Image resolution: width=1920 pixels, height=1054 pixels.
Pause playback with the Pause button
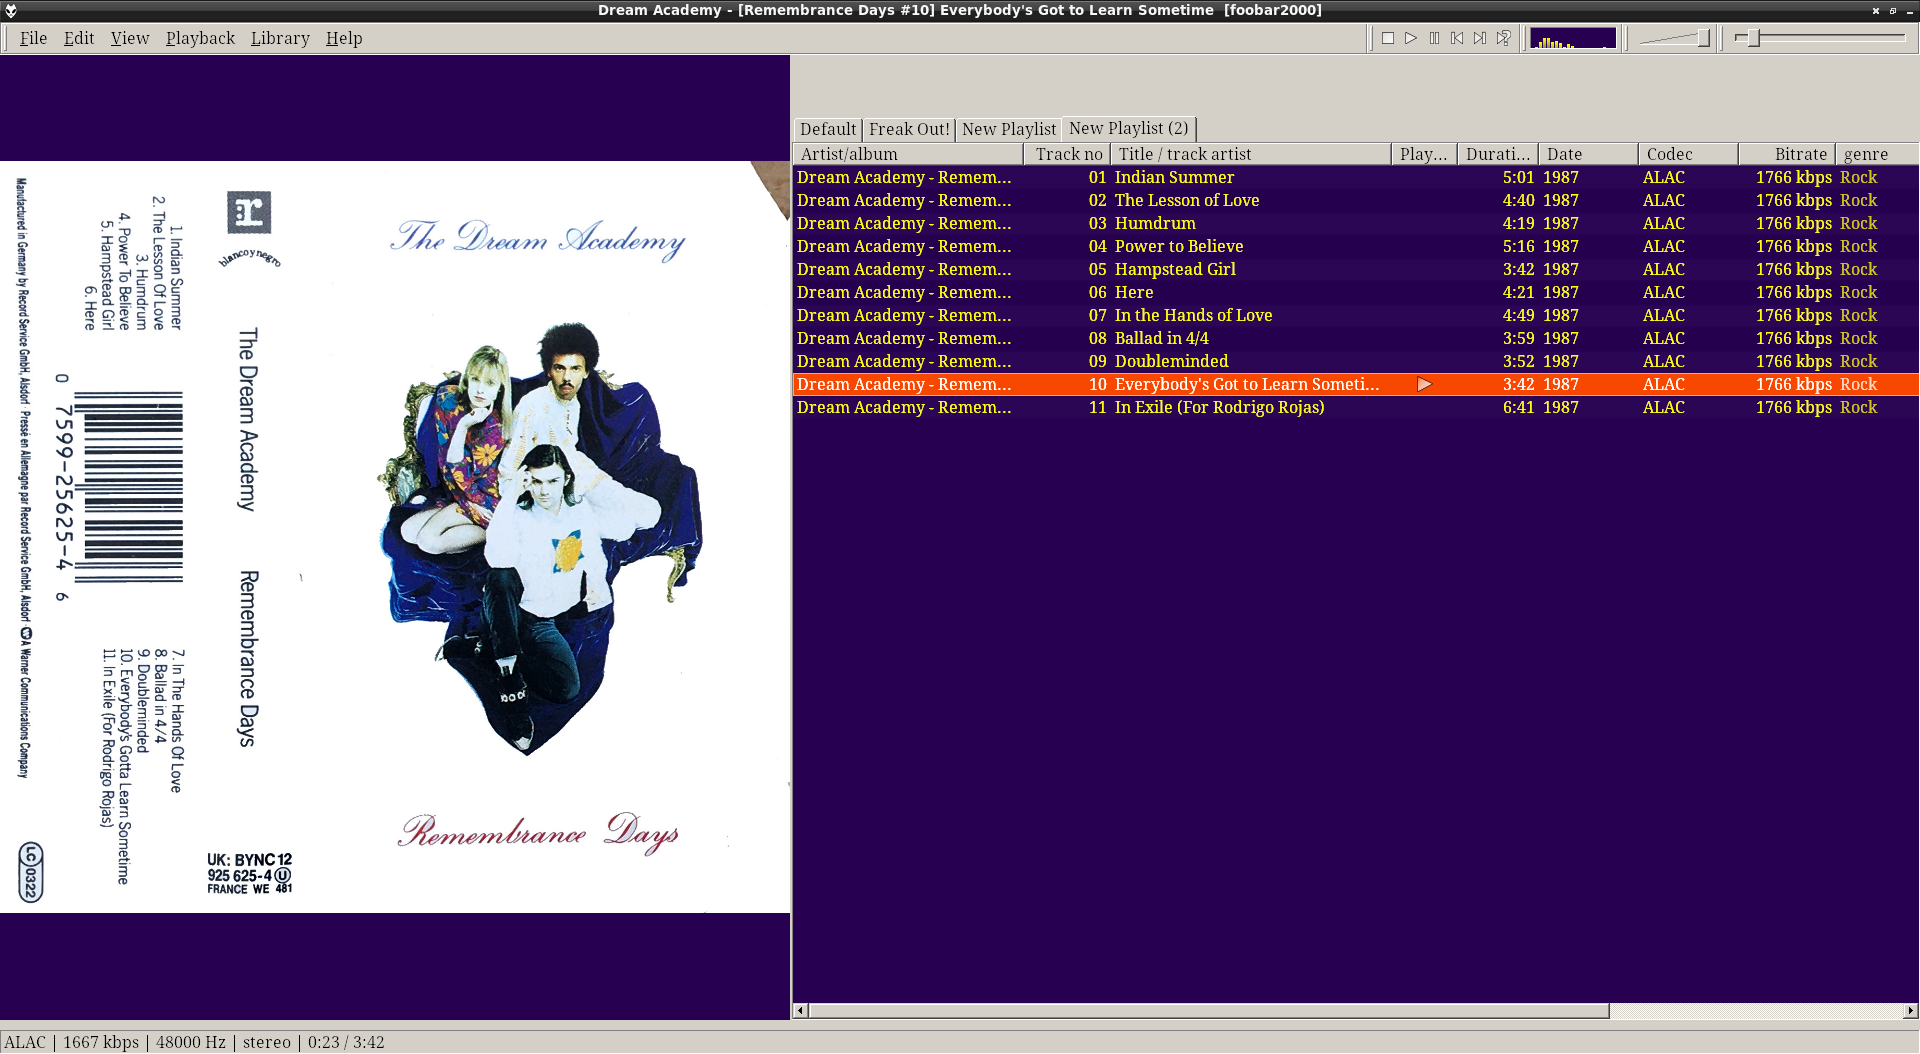[x=1434, y=38]
